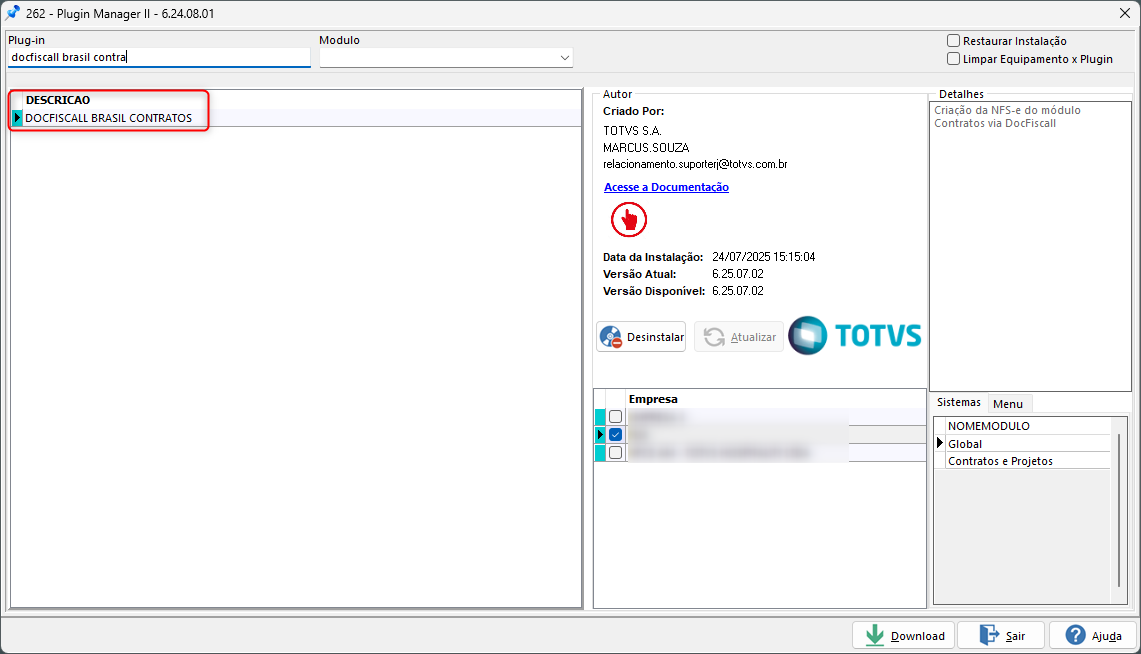Viewport: 1141px width, 654px height.
Task: Click the Plug-in search field
Action: pyautogui.click(x=159, y=57)
